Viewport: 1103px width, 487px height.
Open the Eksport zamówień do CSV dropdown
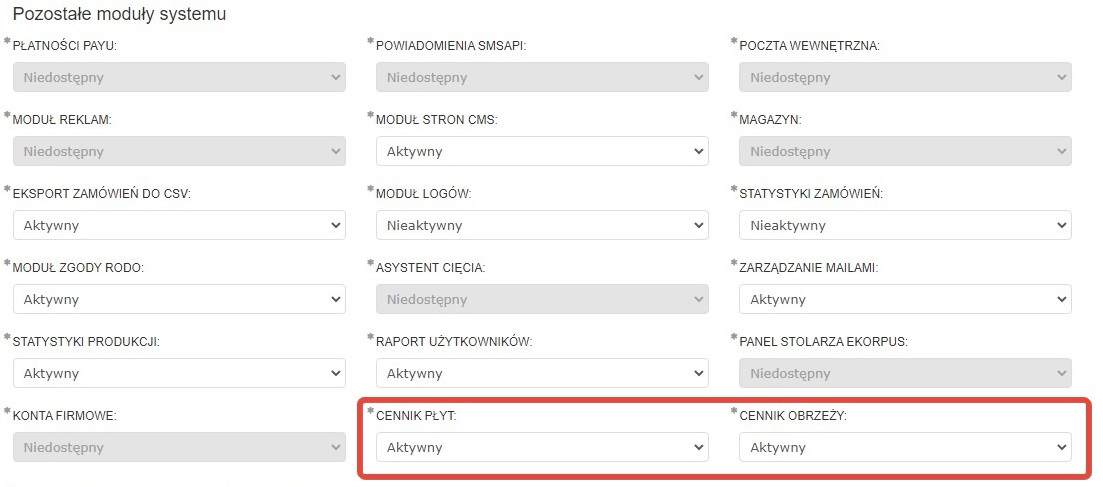click(x=179, y=225)
